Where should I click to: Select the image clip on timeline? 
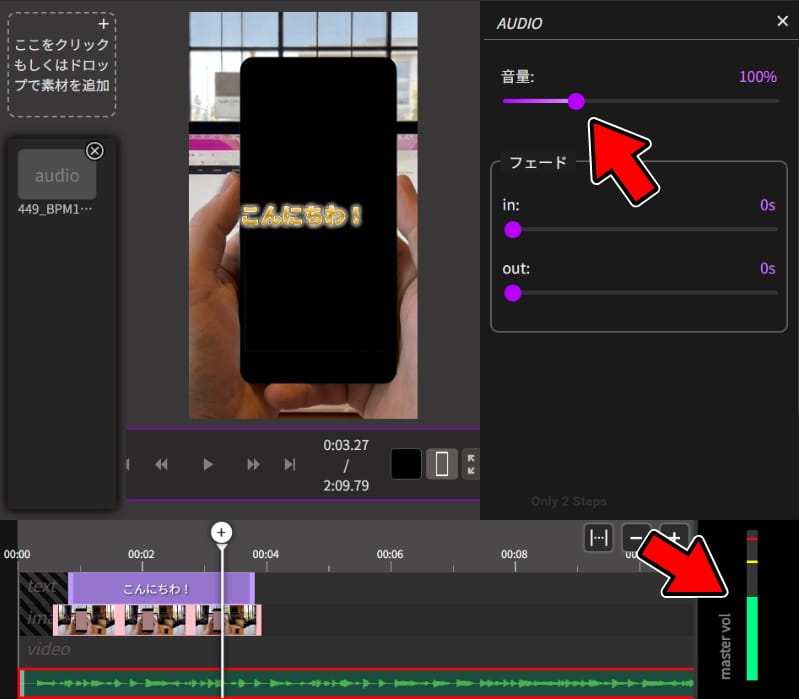[157, 620]
